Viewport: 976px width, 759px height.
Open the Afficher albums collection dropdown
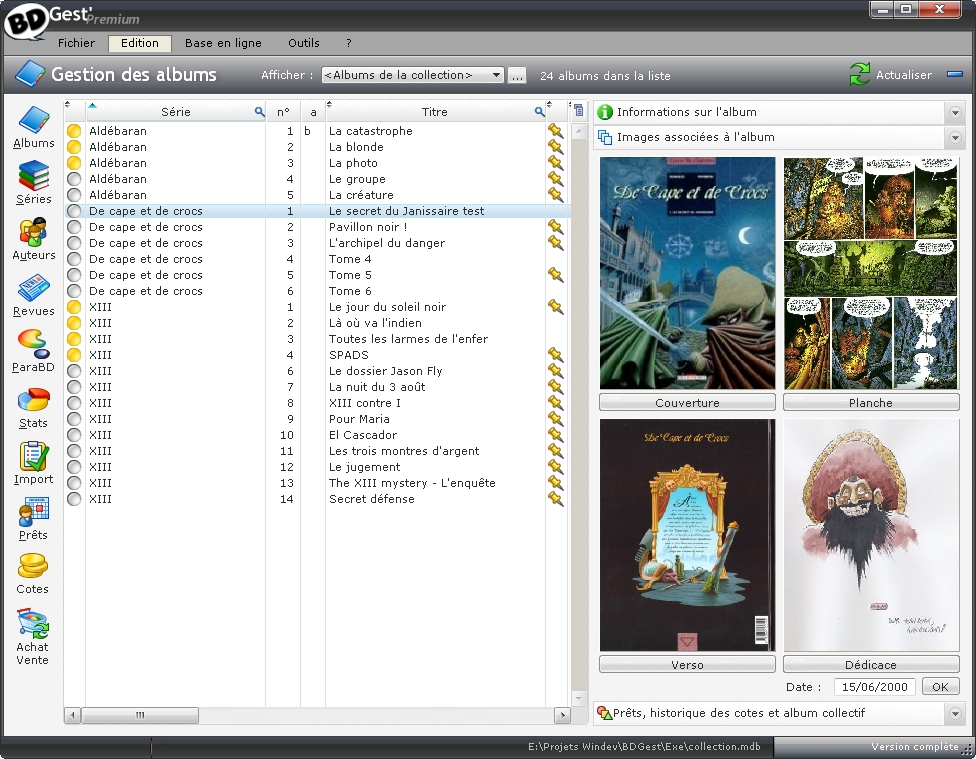(x=412, y=75)
